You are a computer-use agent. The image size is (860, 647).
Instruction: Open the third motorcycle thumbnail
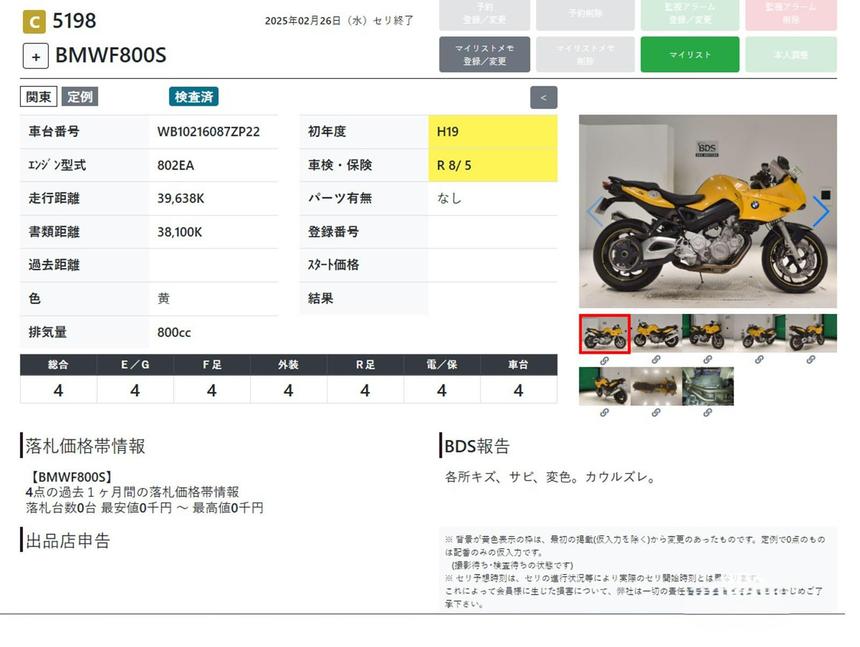pyautogui.click(x=708, y=334)
